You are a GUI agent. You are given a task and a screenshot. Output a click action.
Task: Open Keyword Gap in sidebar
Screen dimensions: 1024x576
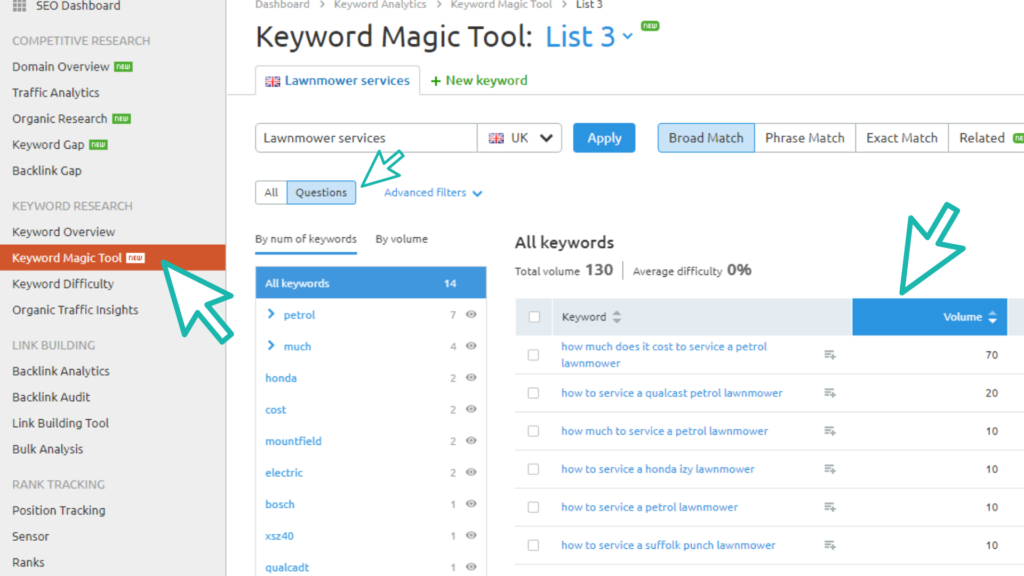(x=48, y=145)
